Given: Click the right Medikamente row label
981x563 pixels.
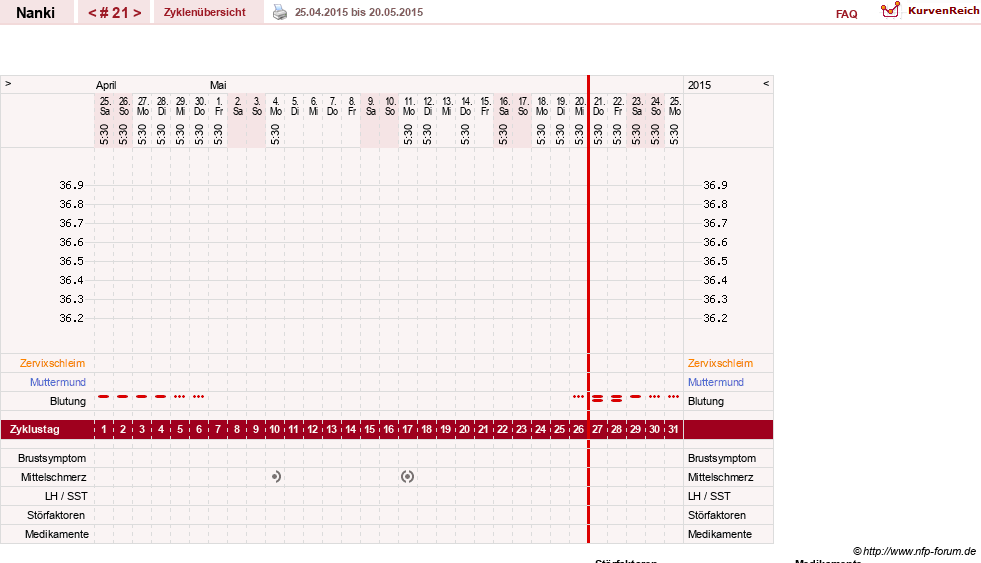Looking at the screenshot, I should pos(720,534).
